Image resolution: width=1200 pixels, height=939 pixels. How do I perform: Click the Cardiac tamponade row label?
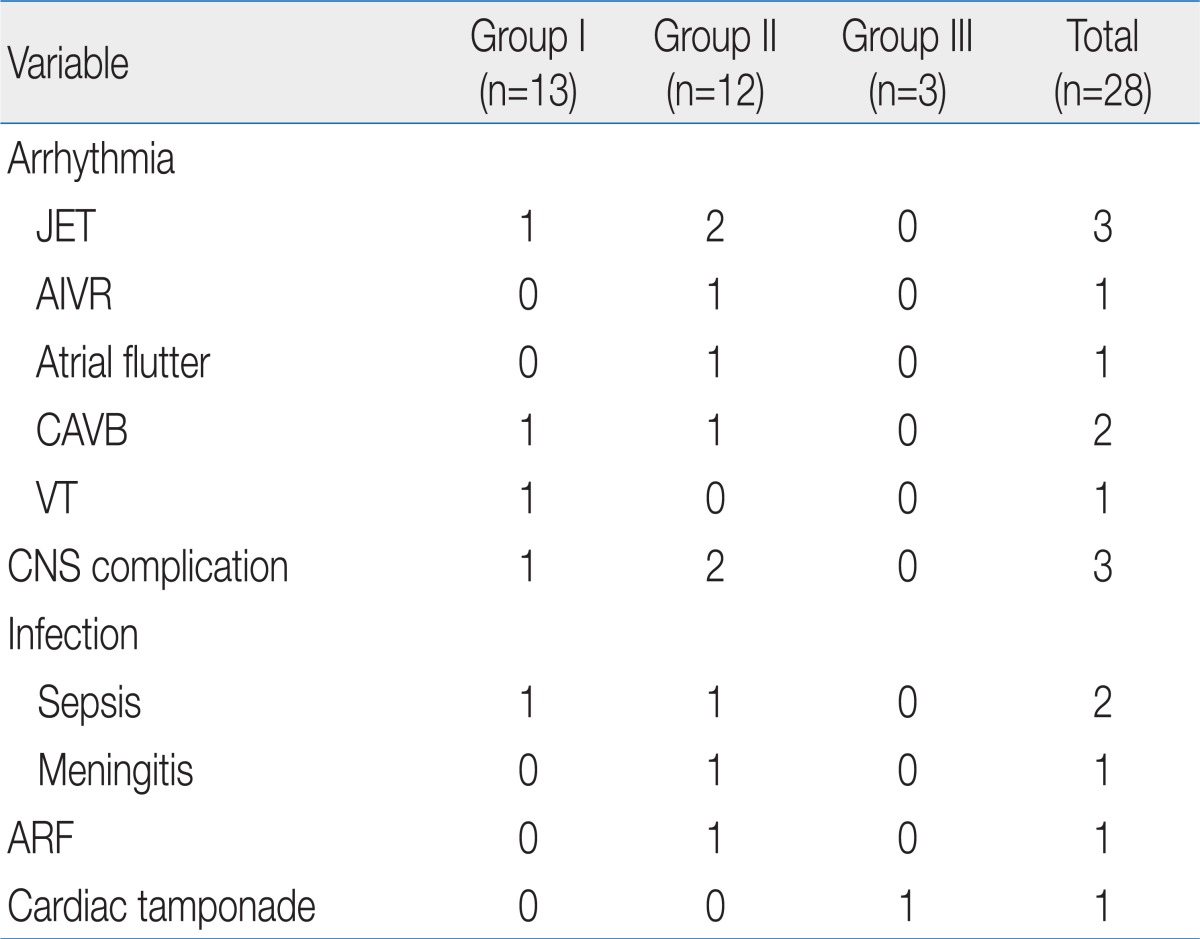(162, 907)
